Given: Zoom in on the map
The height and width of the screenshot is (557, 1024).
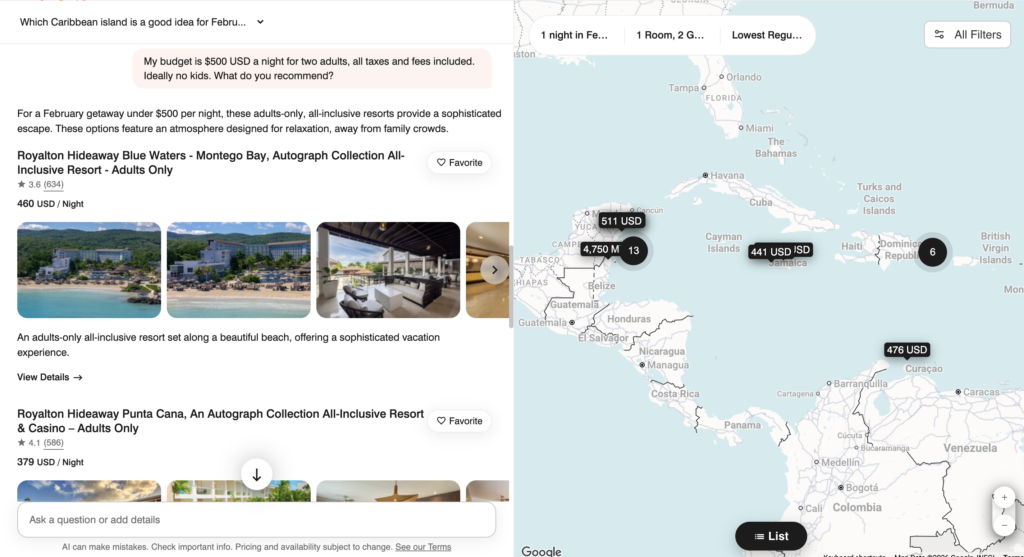Looking at the screenshot, I should pos(1004,498).
